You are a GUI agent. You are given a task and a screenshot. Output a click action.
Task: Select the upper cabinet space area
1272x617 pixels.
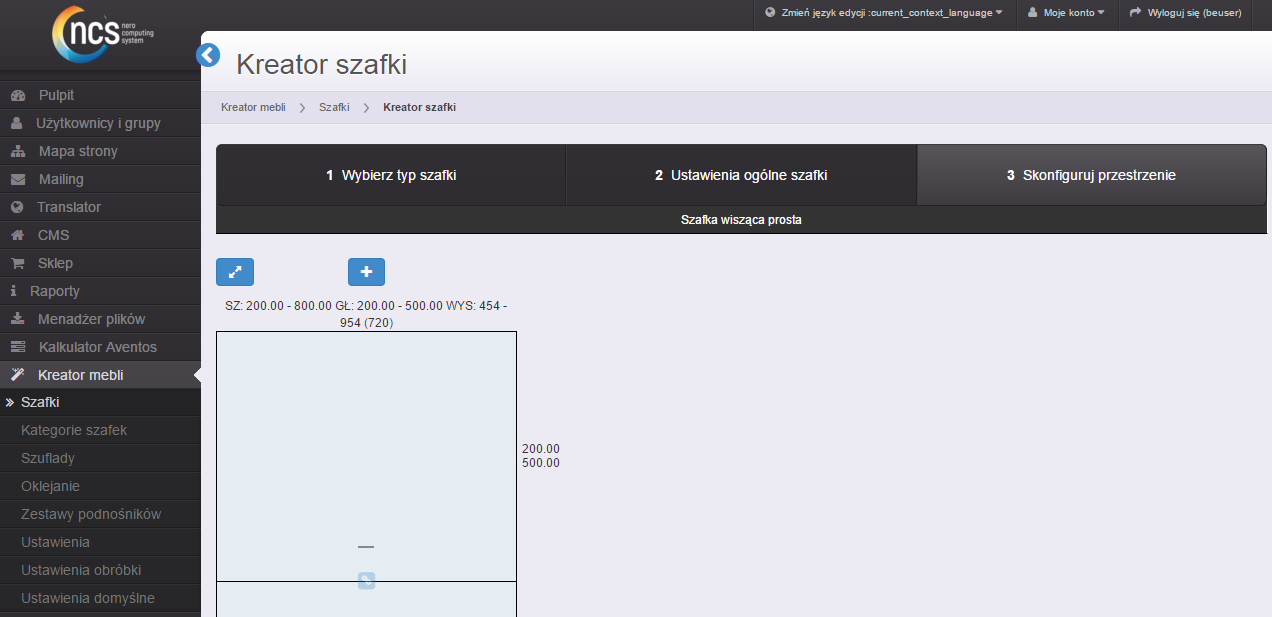tap(366, 440)
